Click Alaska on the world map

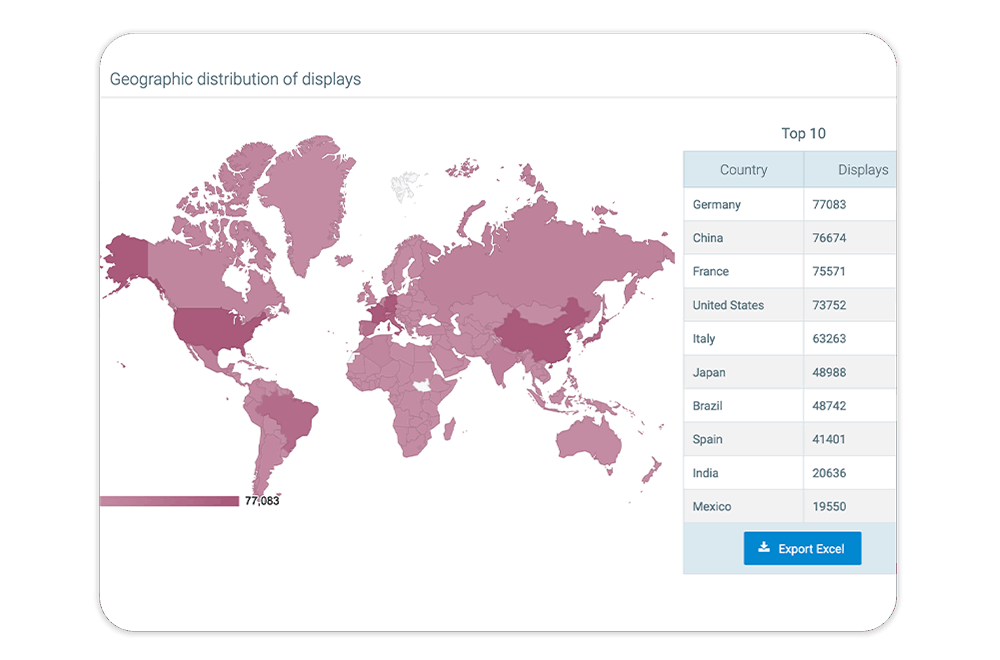pyautogui.click(x=126, y=258)
